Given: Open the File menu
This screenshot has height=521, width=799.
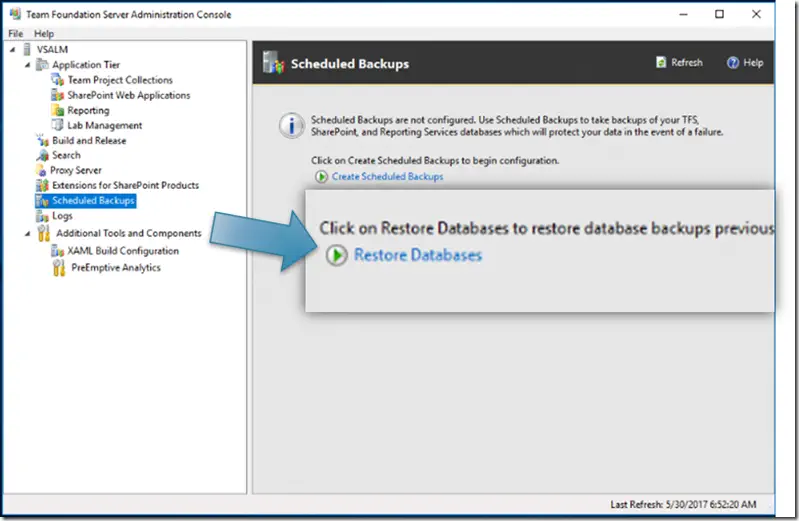Looking at the screenshot, I should [x=15, y=34].
